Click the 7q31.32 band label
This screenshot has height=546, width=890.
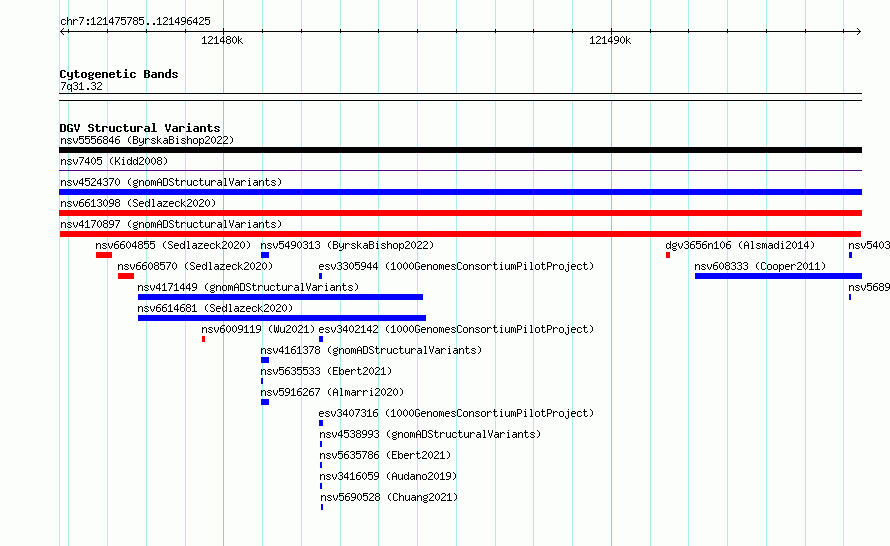pos(81,86)
